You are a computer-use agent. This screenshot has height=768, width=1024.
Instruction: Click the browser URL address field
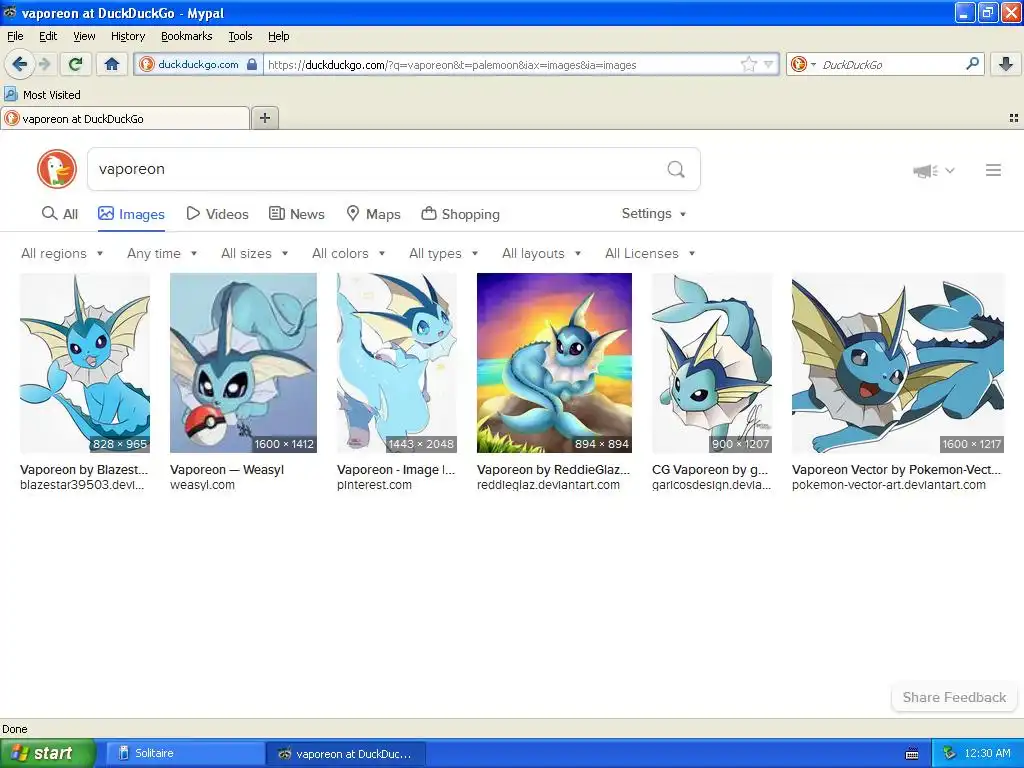[x=500, y=65]
